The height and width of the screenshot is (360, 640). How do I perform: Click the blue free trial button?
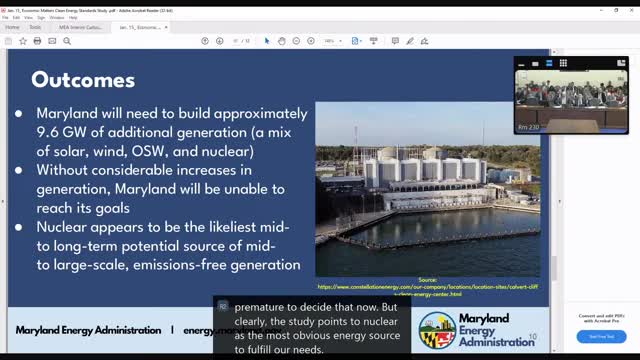tap(601, 337)
